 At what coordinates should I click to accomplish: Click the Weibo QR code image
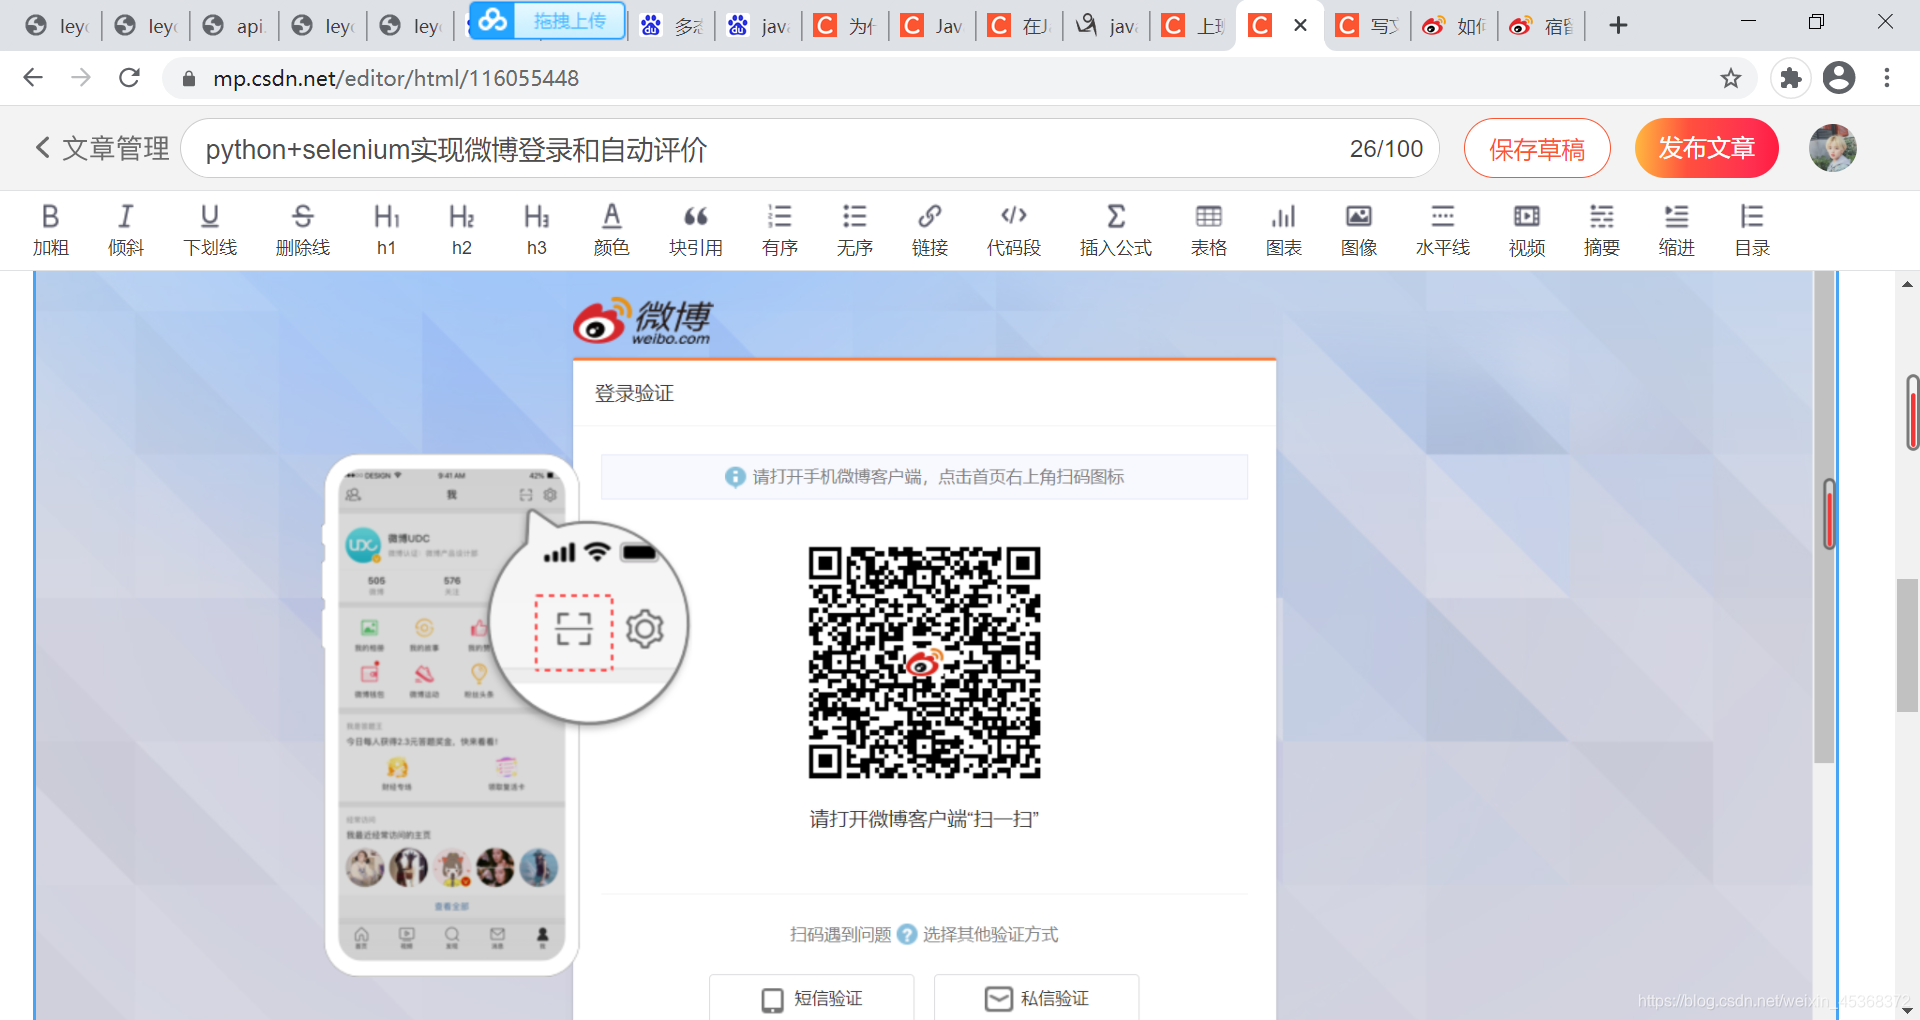924,662
